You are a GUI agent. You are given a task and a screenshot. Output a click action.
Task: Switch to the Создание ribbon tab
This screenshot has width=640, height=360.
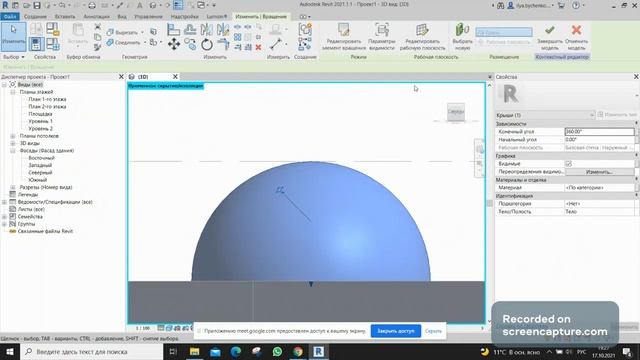(35, 17)
